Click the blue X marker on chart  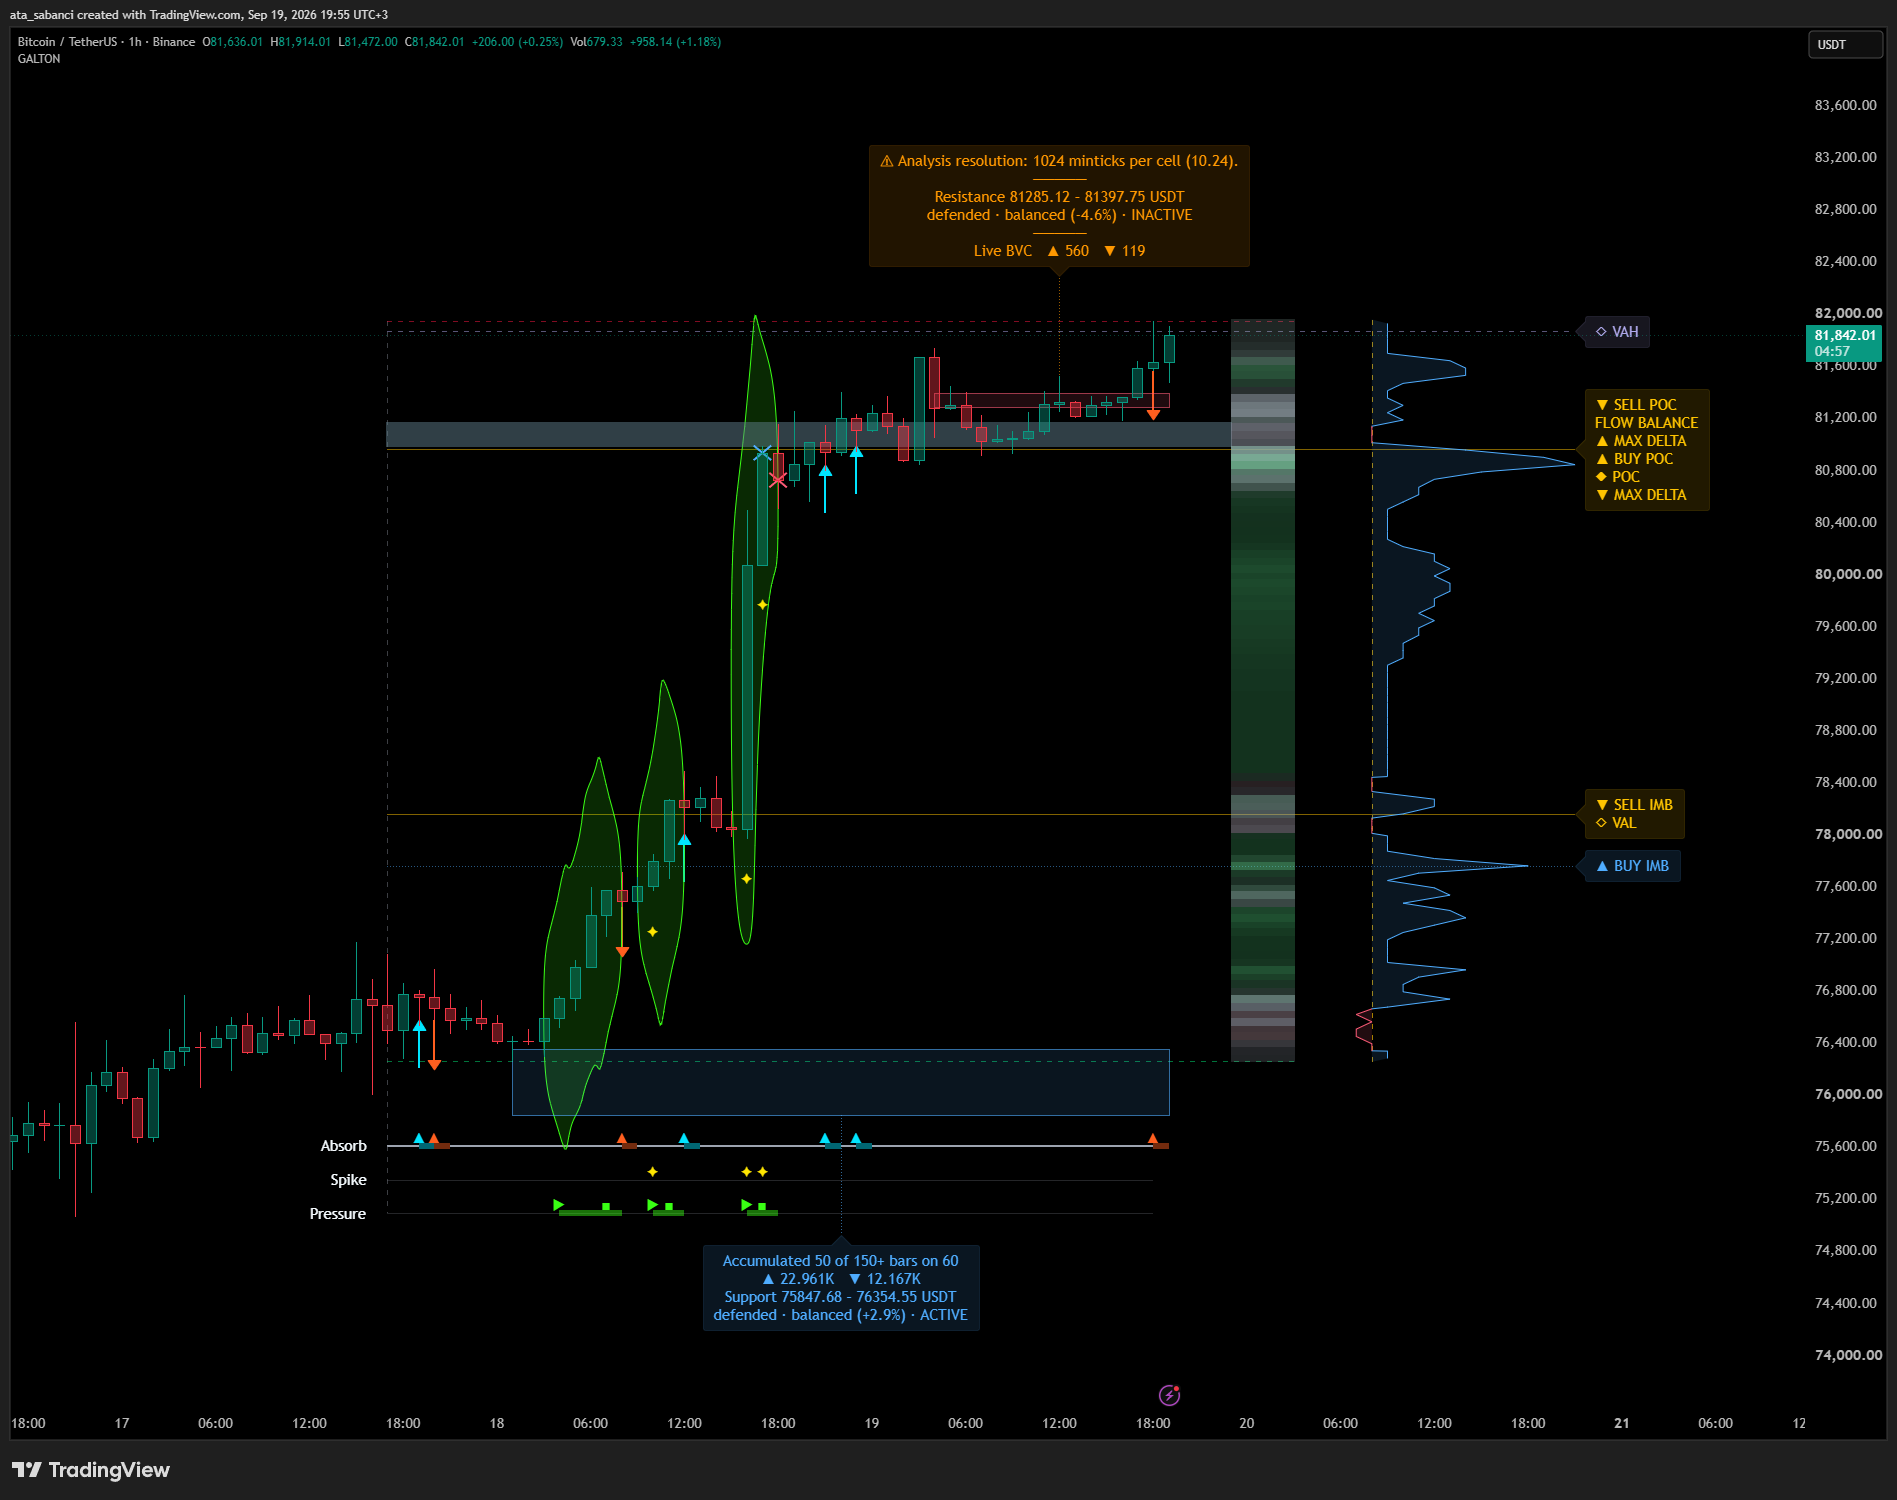coord(762,453)
